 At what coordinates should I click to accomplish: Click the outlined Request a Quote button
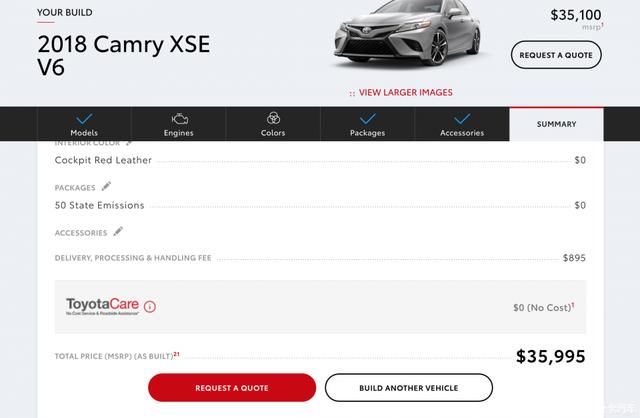(556, 55)
